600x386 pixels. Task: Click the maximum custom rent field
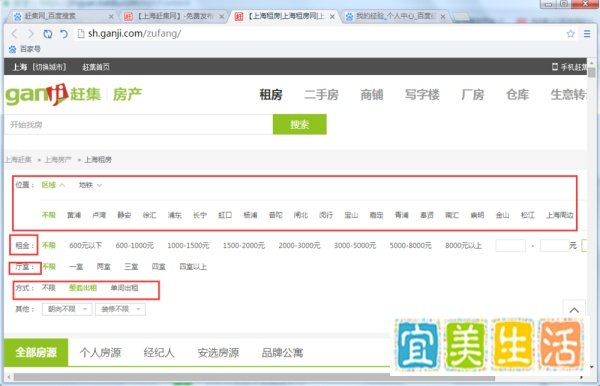(554, 245)
